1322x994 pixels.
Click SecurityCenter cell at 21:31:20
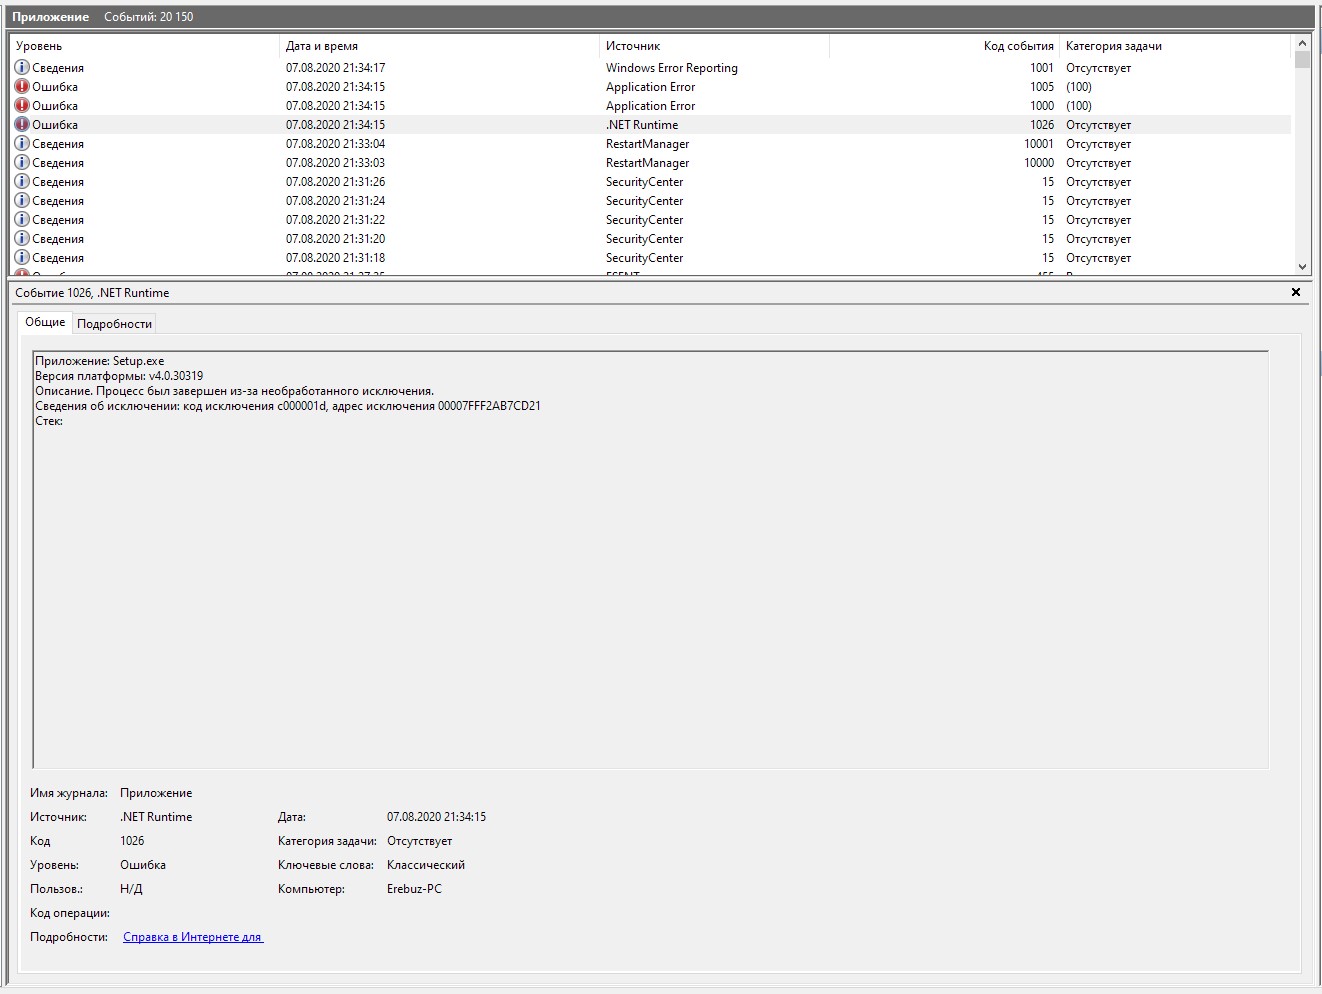[645, 239]
